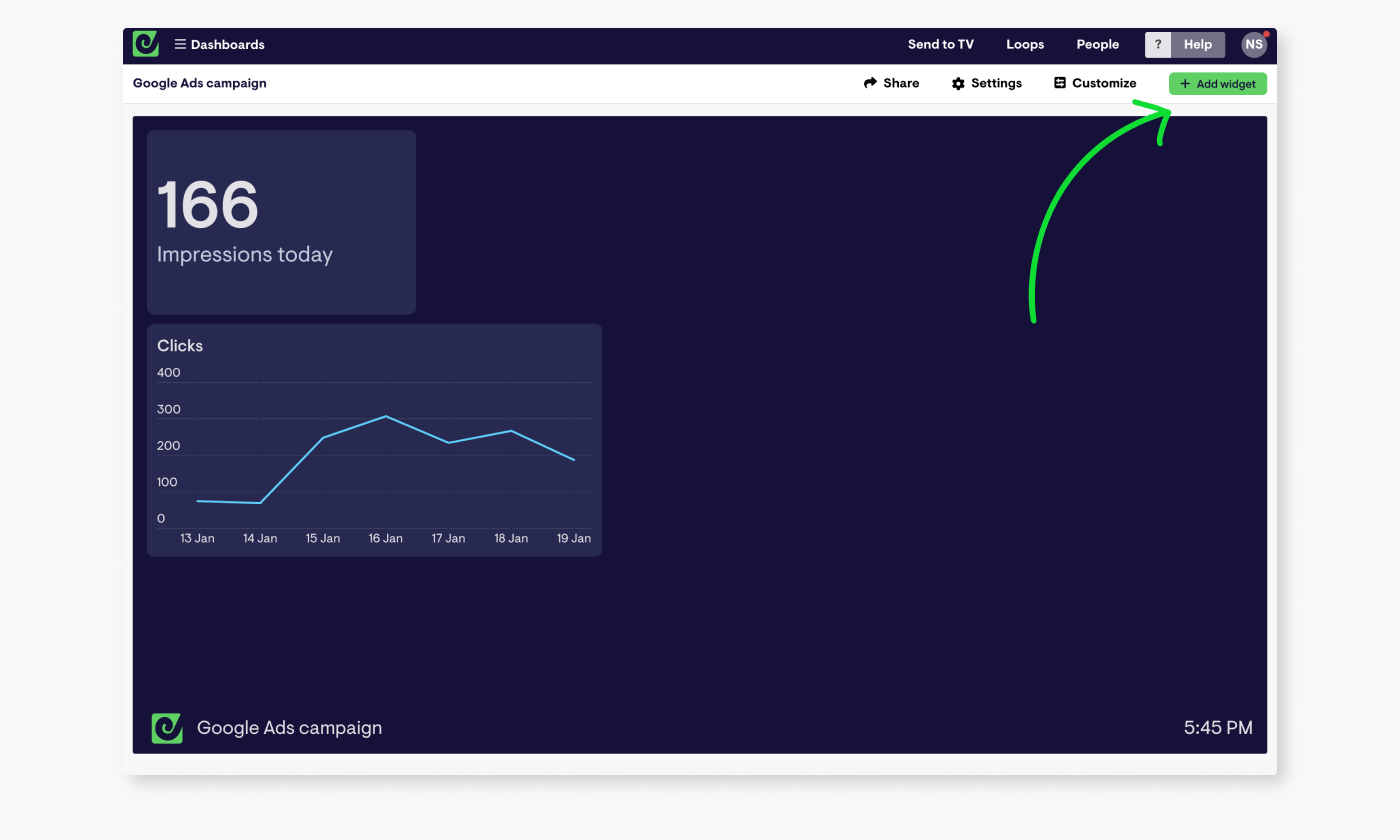The height and width of the screenshot is (840, 1400).
Task: Open the Loops section
Action: click(1024, 44)
